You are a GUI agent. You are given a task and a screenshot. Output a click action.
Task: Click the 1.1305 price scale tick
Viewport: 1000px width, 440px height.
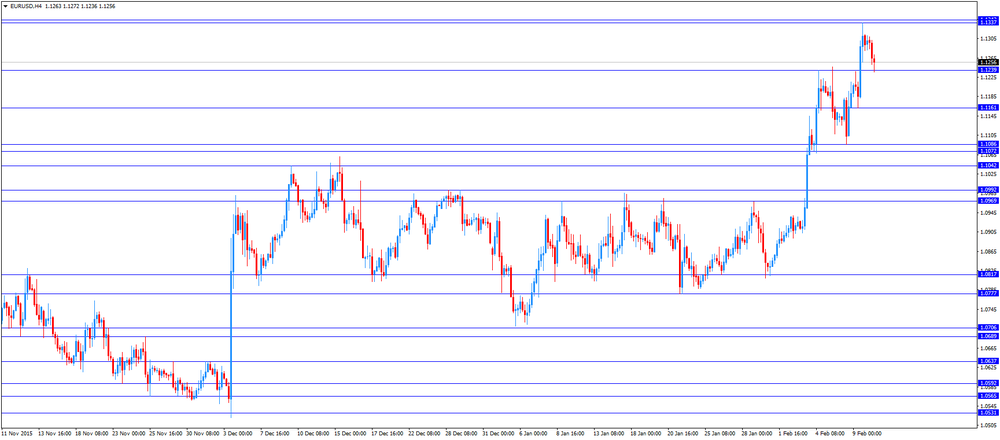989,39
